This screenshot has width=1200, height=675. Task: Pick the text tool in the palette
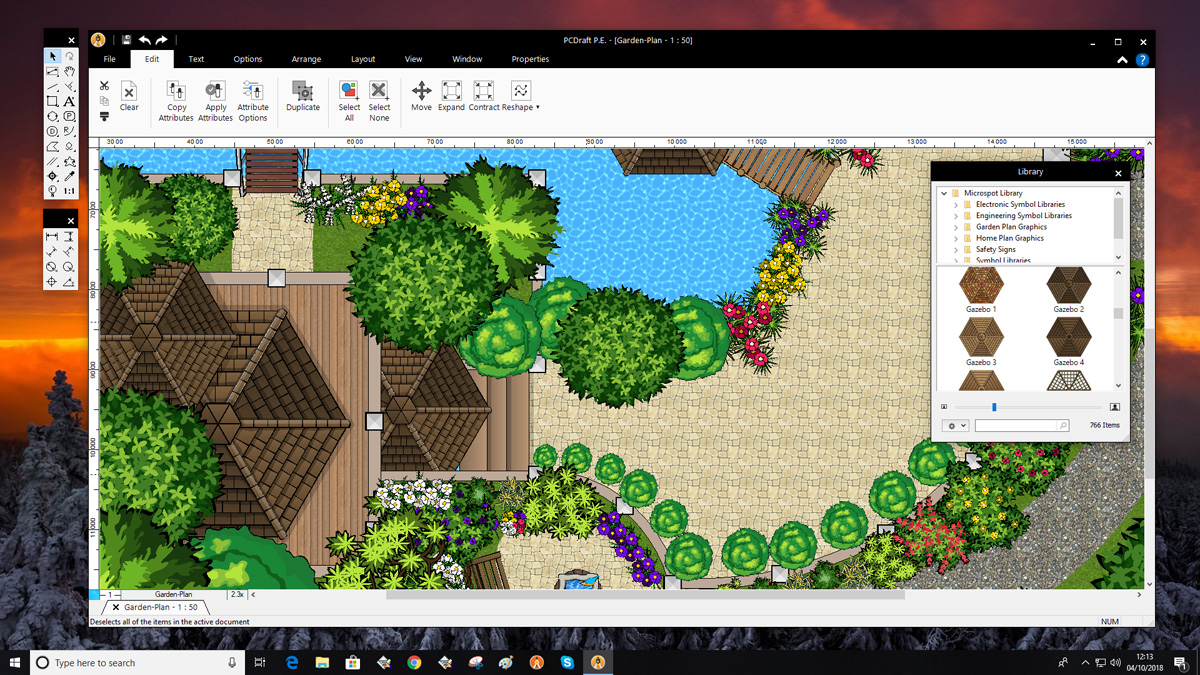coord(69,101)
